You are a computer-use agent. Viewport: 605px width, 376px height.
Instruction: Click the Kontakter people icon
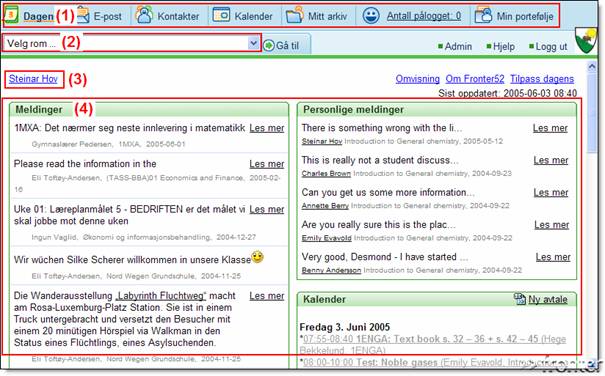coord(144,15)
